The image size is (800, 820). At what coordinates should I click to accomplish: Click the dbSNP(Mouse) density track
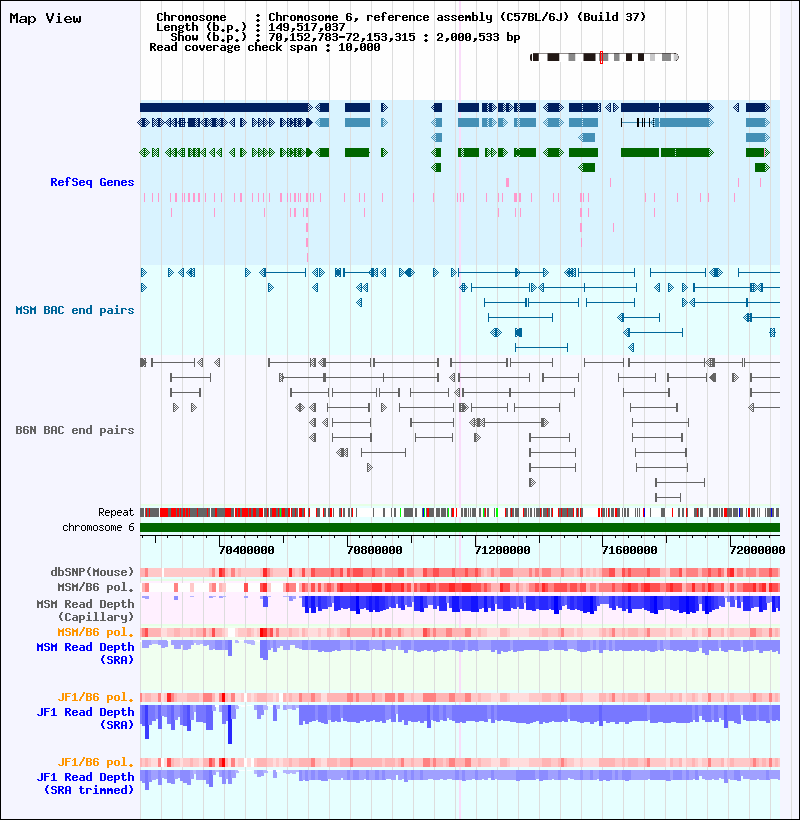click(x=460, y=572)
